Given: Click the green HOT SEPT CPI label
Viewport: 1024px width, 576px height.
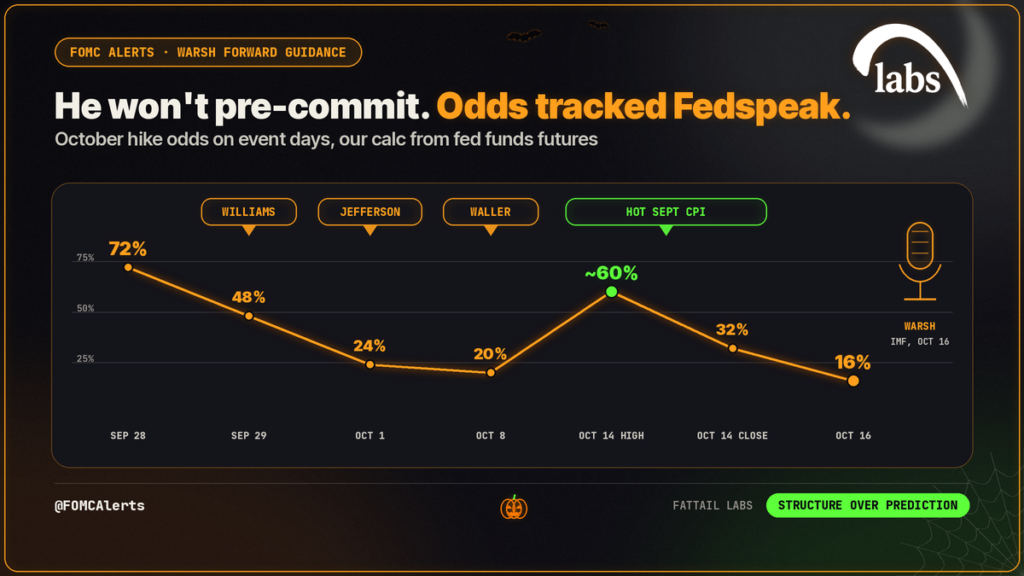Looking at the screenshot, I should click(x=665, y=212).
